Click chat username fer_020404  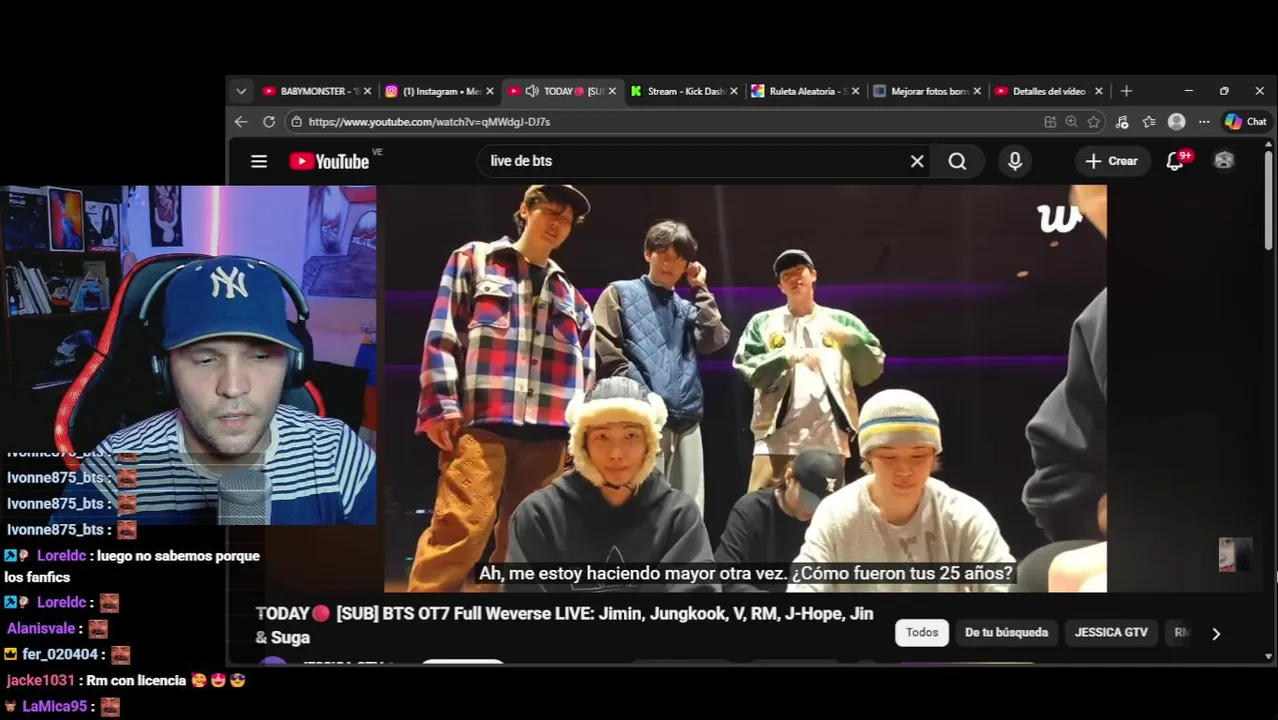[x=60, y=655]
